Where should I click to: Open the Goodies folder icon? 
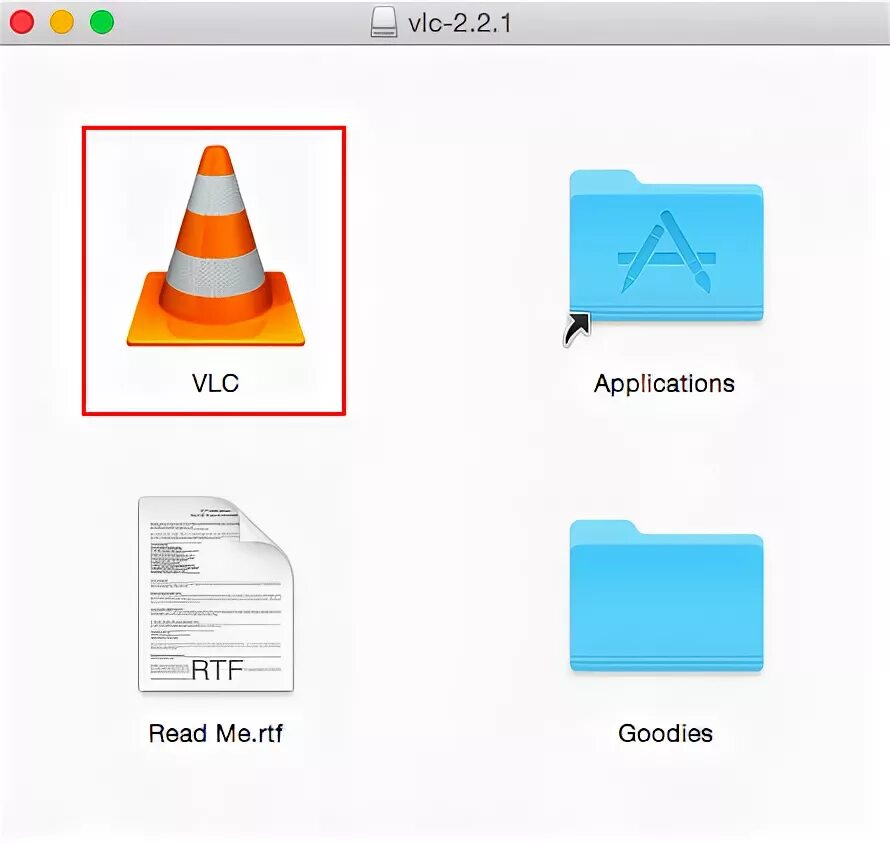tap(666, 595)
